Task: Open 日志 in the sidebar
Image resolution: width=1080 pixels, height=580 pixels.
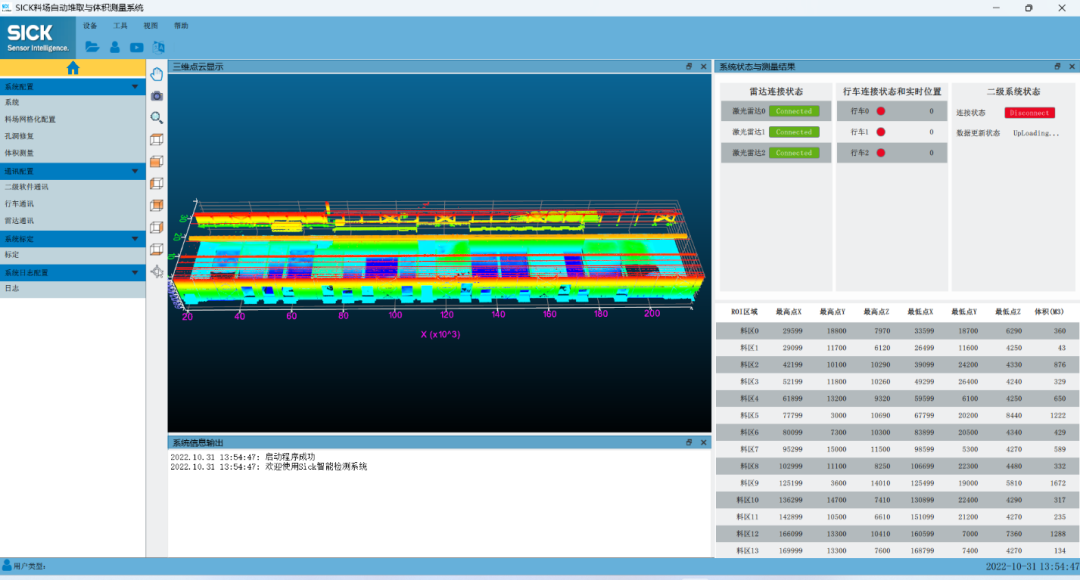Action: [x=72, y=289]
